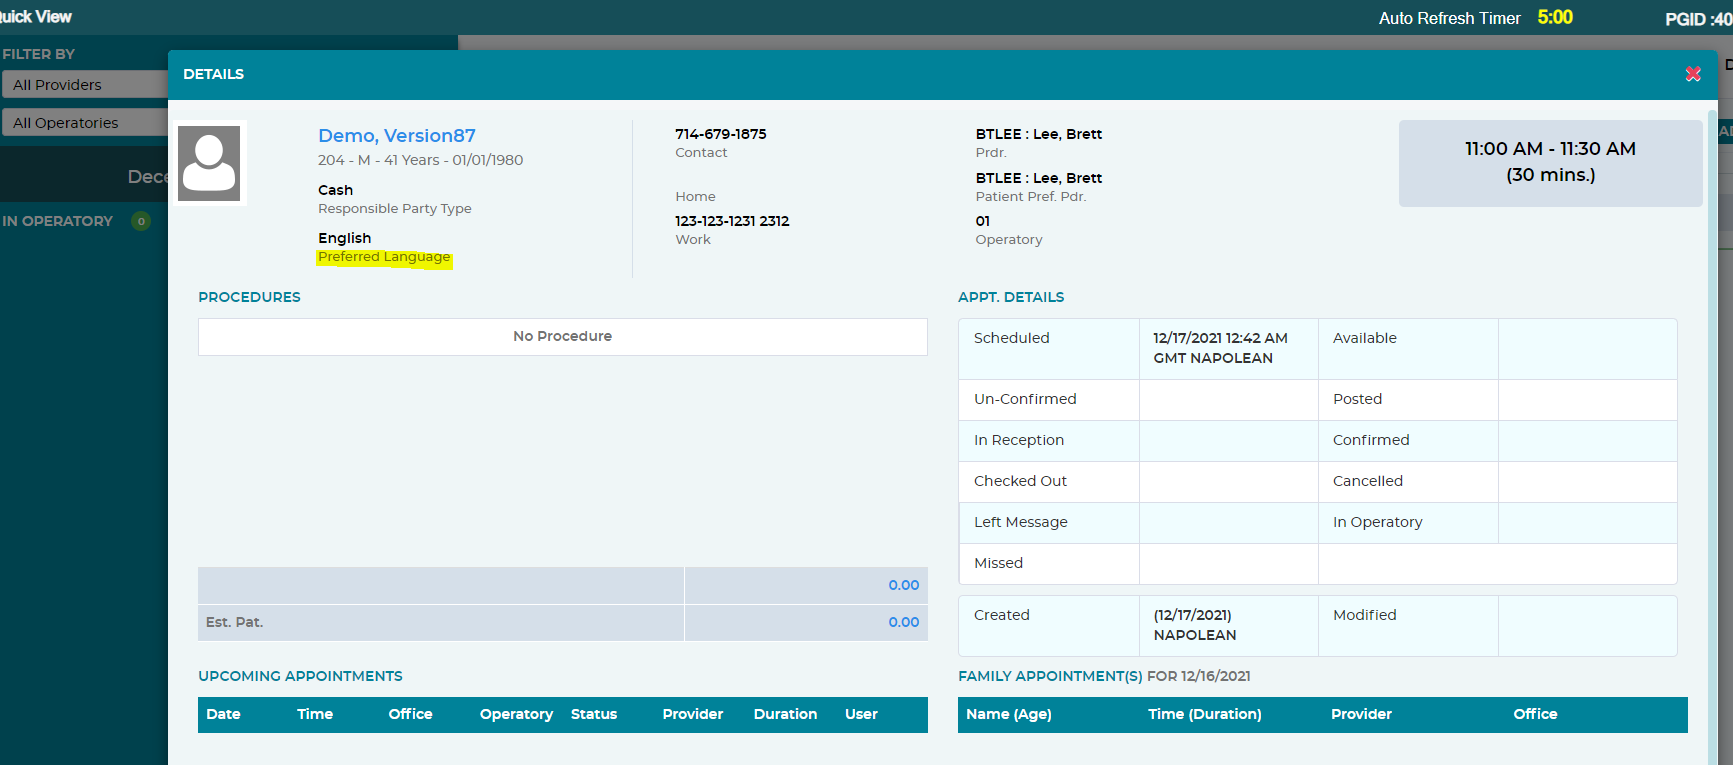Open the All Providers filter dropdown
This screenshot has width=1733, height=765.
[84, 84]
